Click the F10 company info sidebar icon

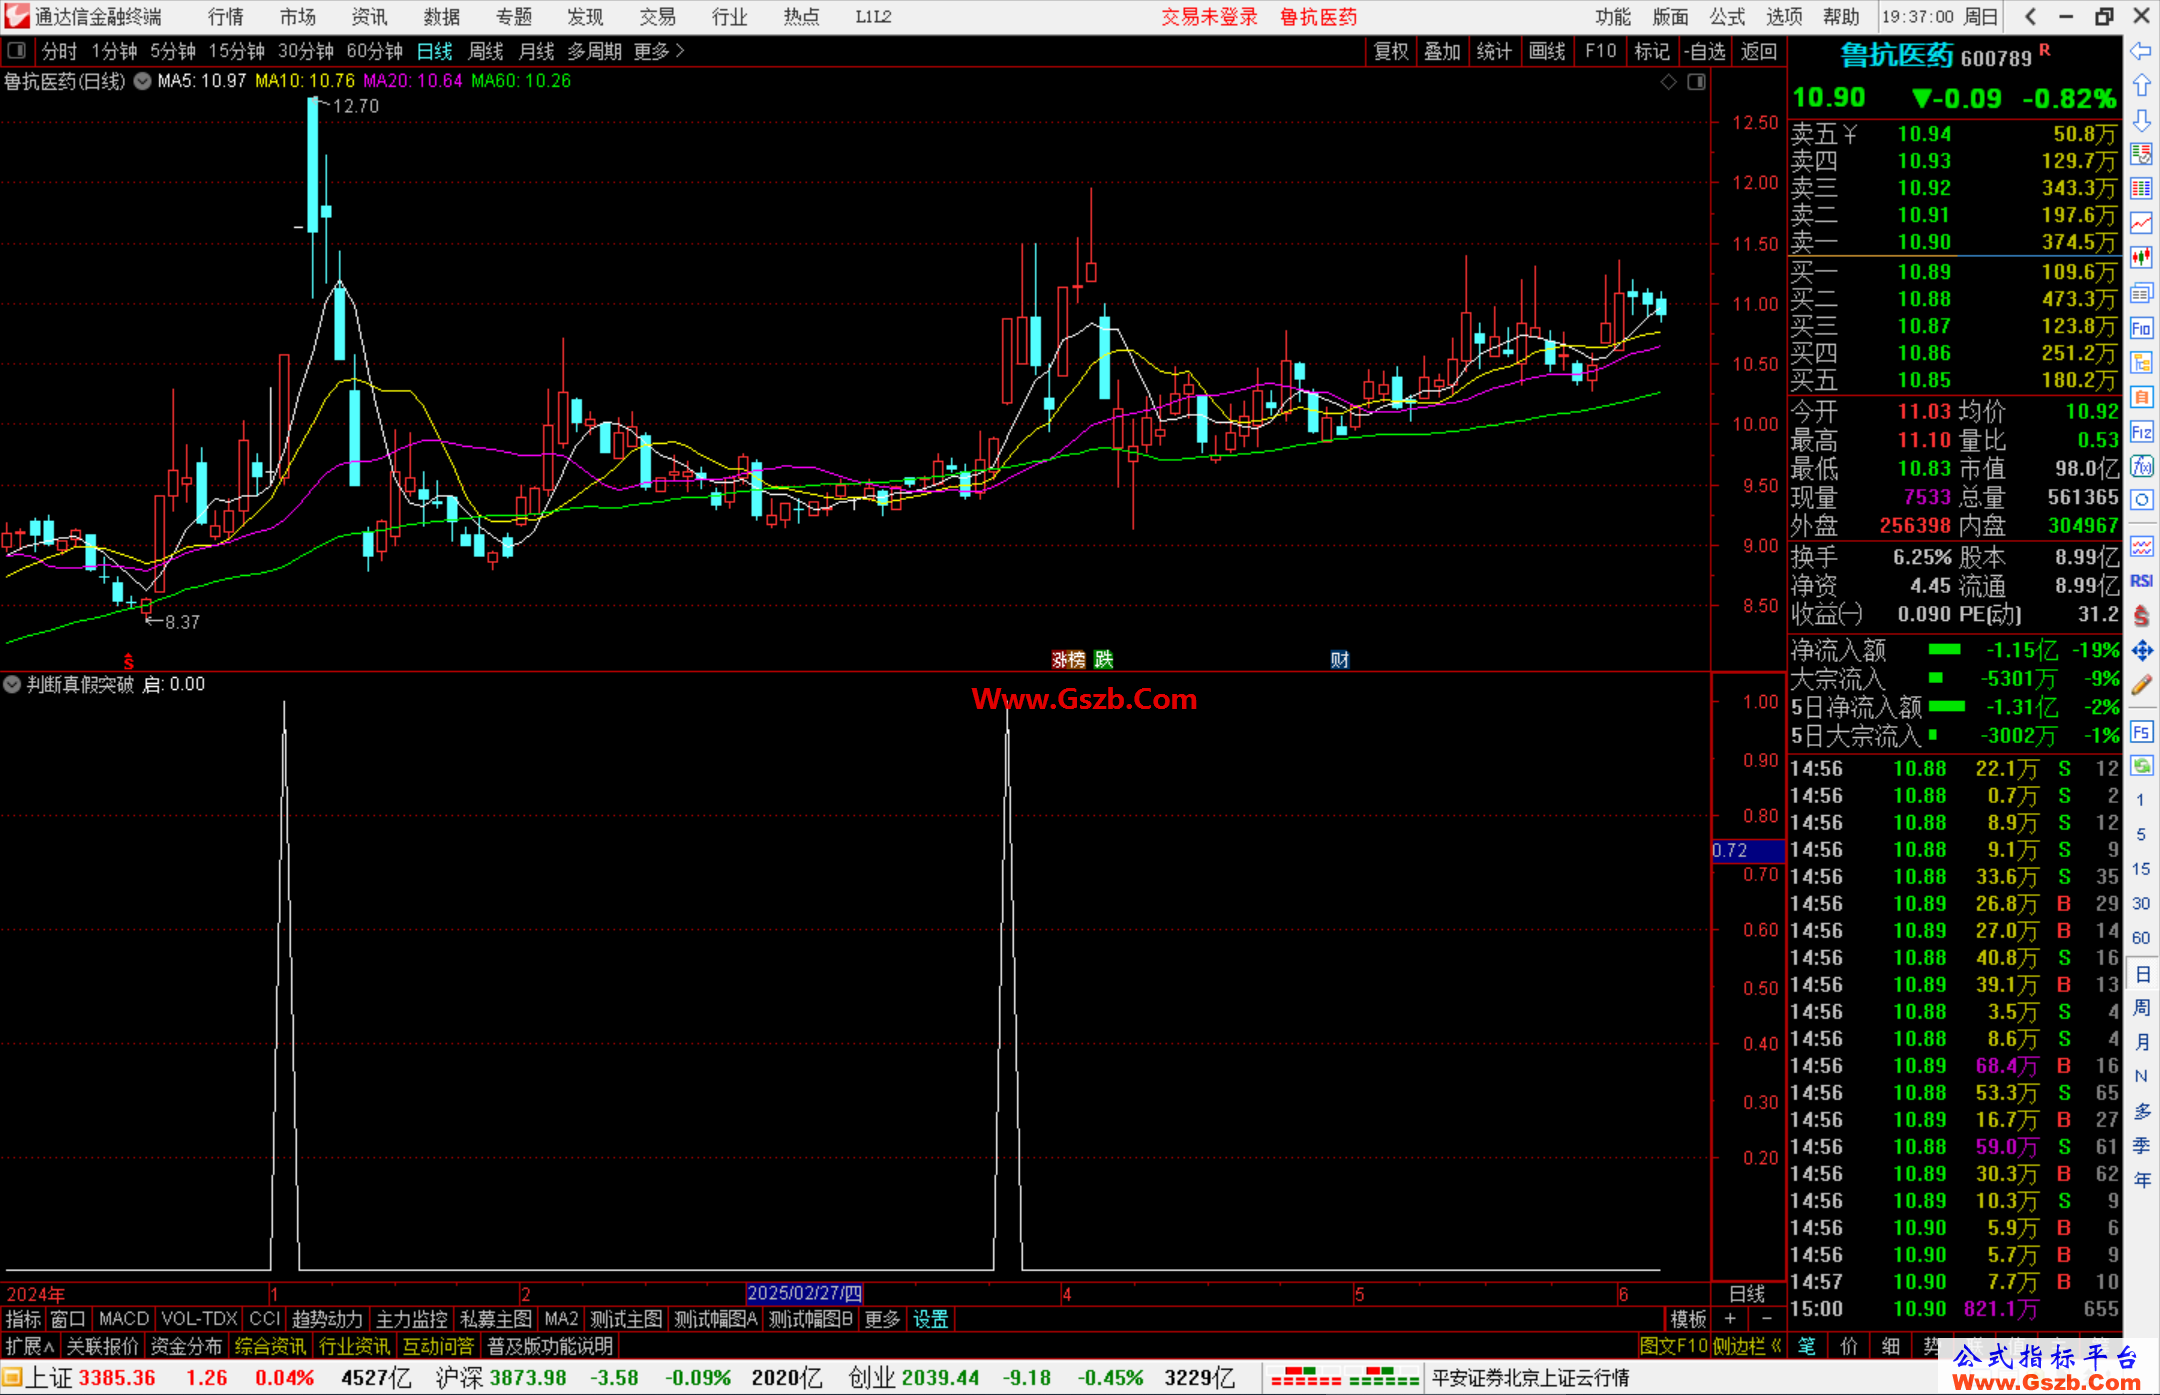click(2141, 328)
